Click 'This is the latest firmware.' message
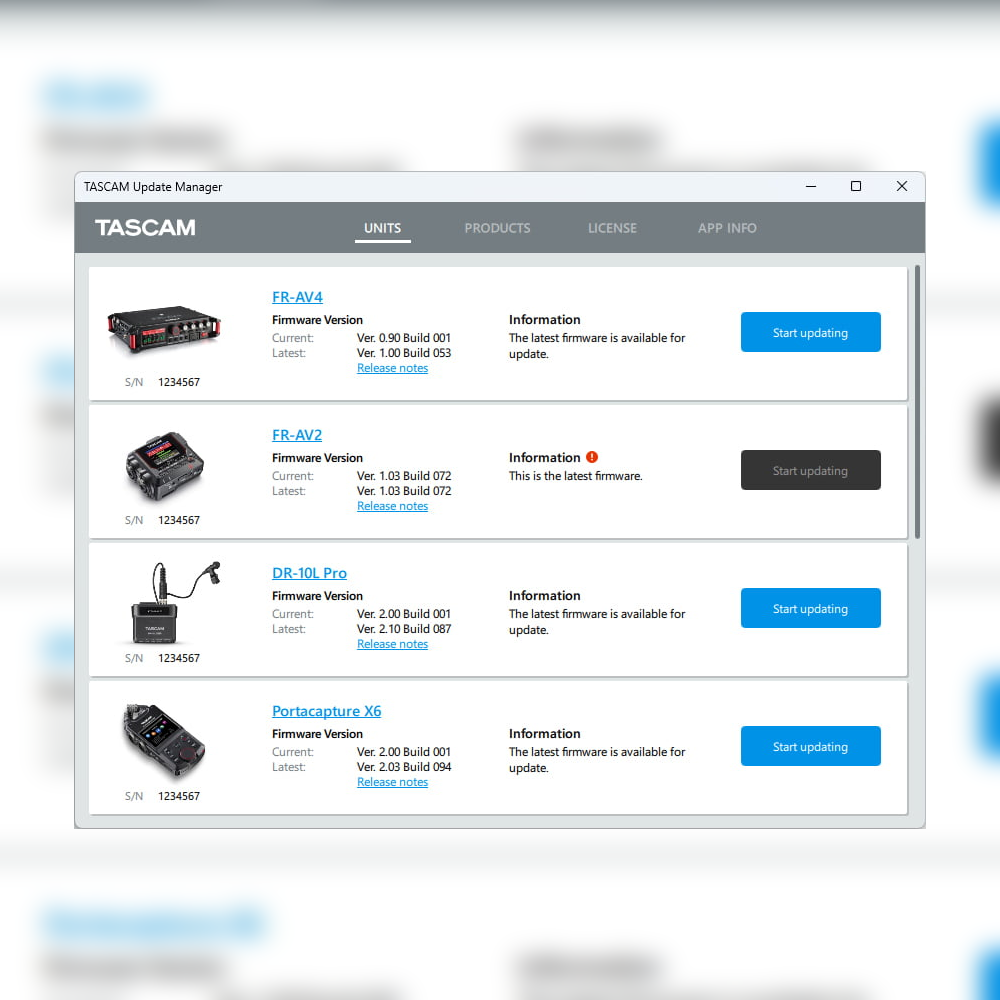 point(575,476)
